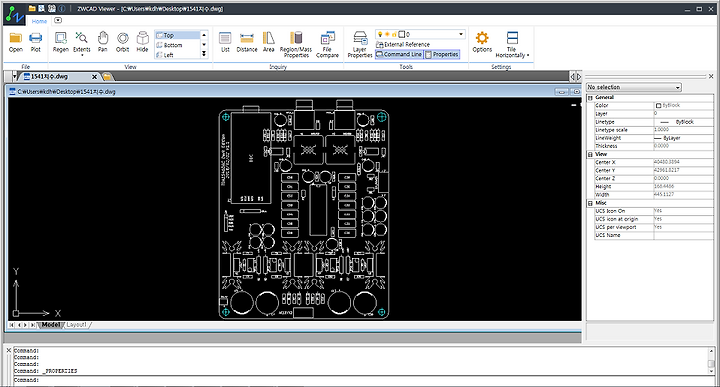Switch to the Layout1 tab
Screen dimensions: 720x387
click(76, 325)
